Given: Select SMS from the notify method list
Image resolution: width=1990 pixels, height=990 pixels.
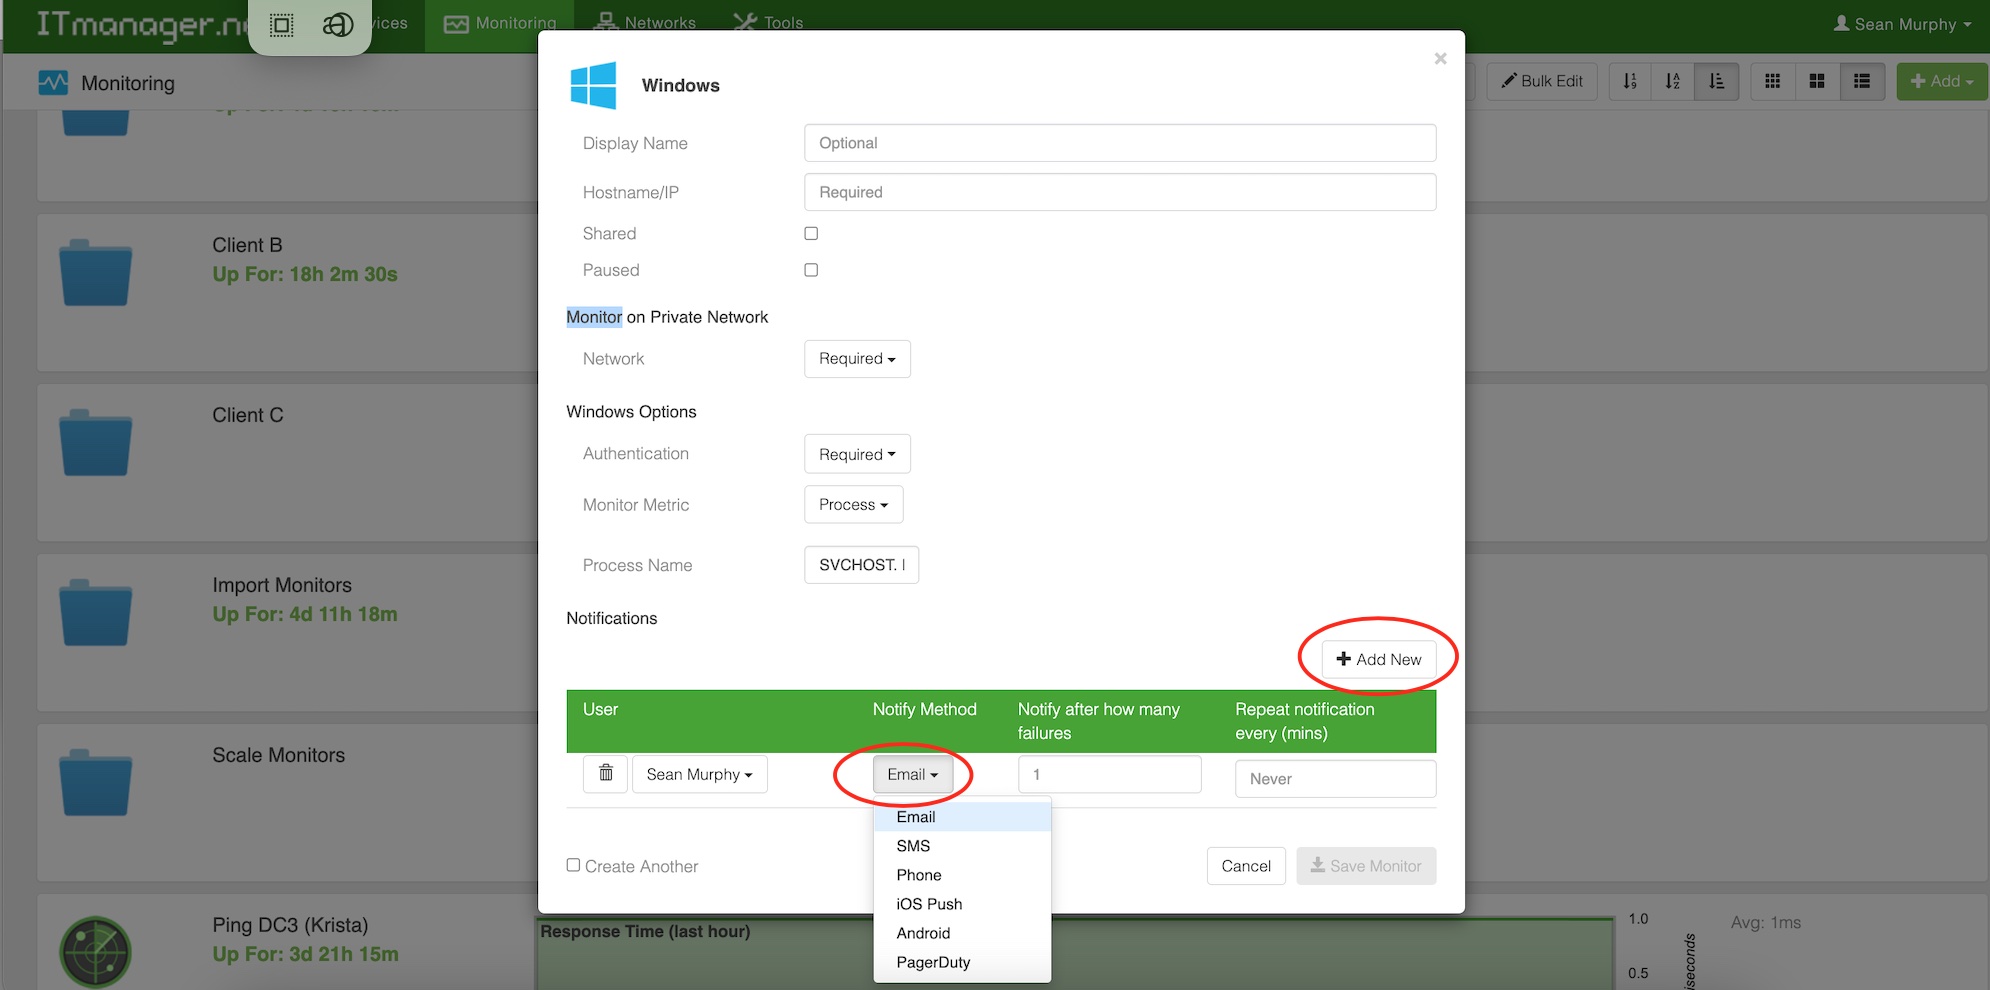Looking at the screenshot, I should 912,845.
